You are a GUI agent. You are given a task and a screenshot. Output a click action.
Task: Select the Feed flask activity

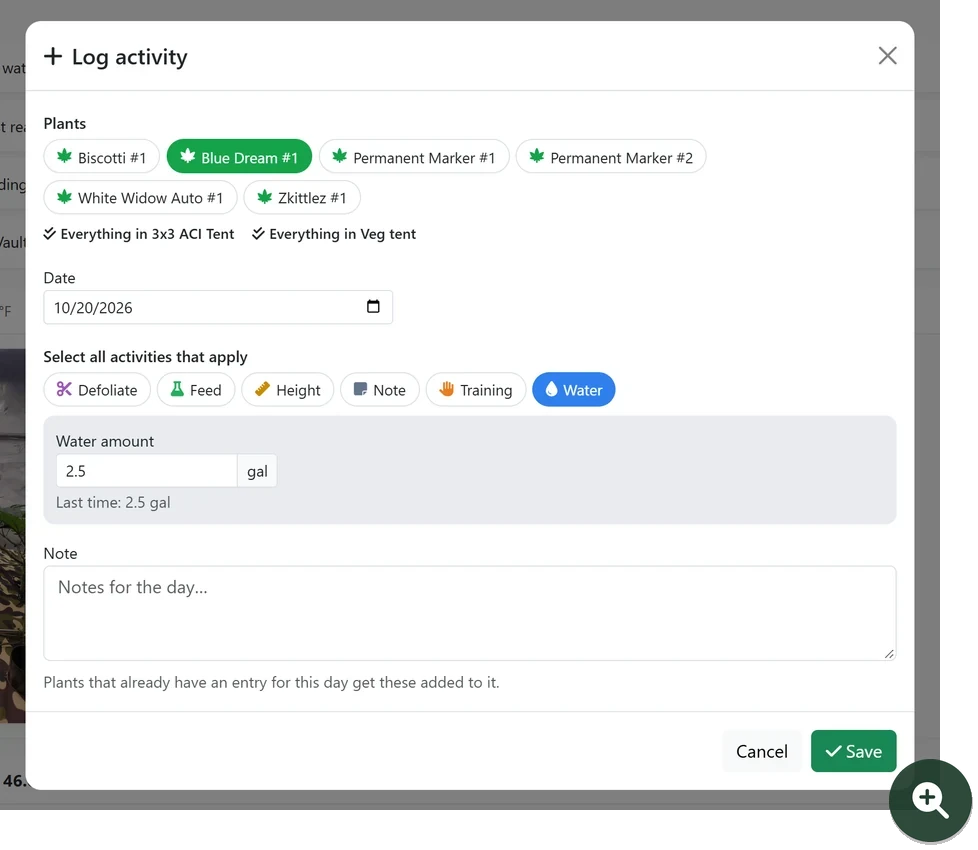(196, 390)
